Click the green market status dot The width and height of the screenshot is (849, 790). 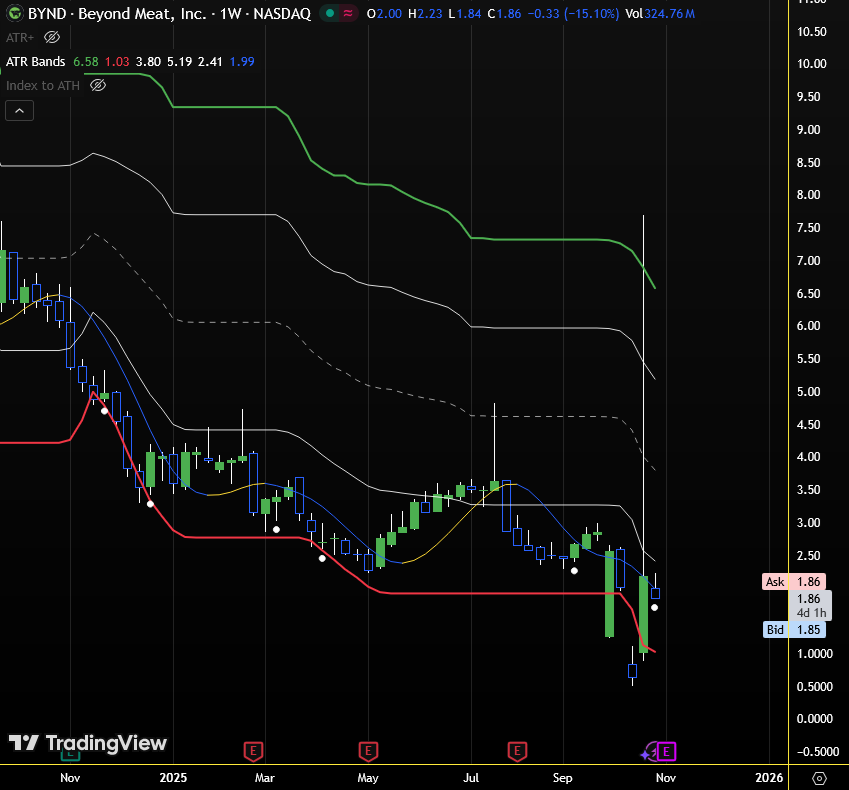click(x=329, y=14)
